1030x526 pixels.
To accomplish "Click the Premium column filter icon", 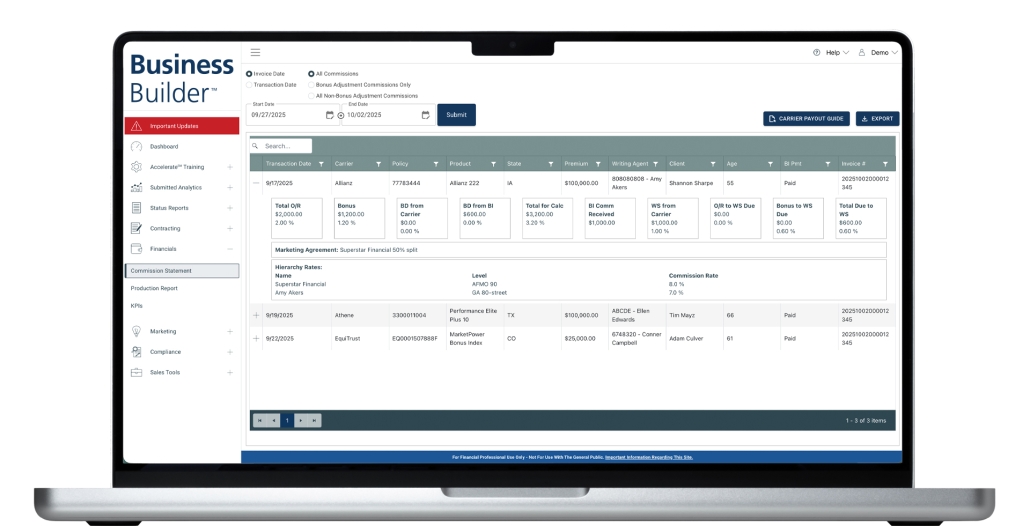I will click(x=597, y=163).
